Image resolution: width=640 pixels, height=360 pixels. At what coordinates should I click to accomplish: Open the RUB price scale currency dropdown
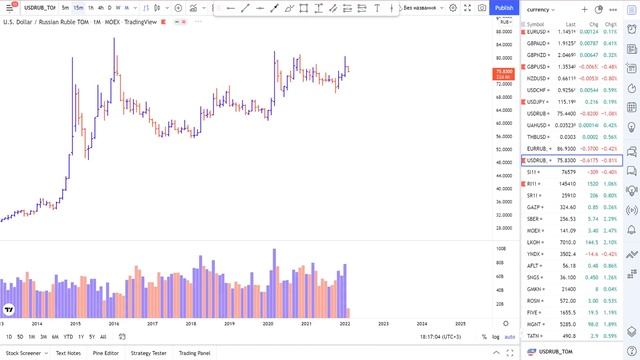(505, 22)
